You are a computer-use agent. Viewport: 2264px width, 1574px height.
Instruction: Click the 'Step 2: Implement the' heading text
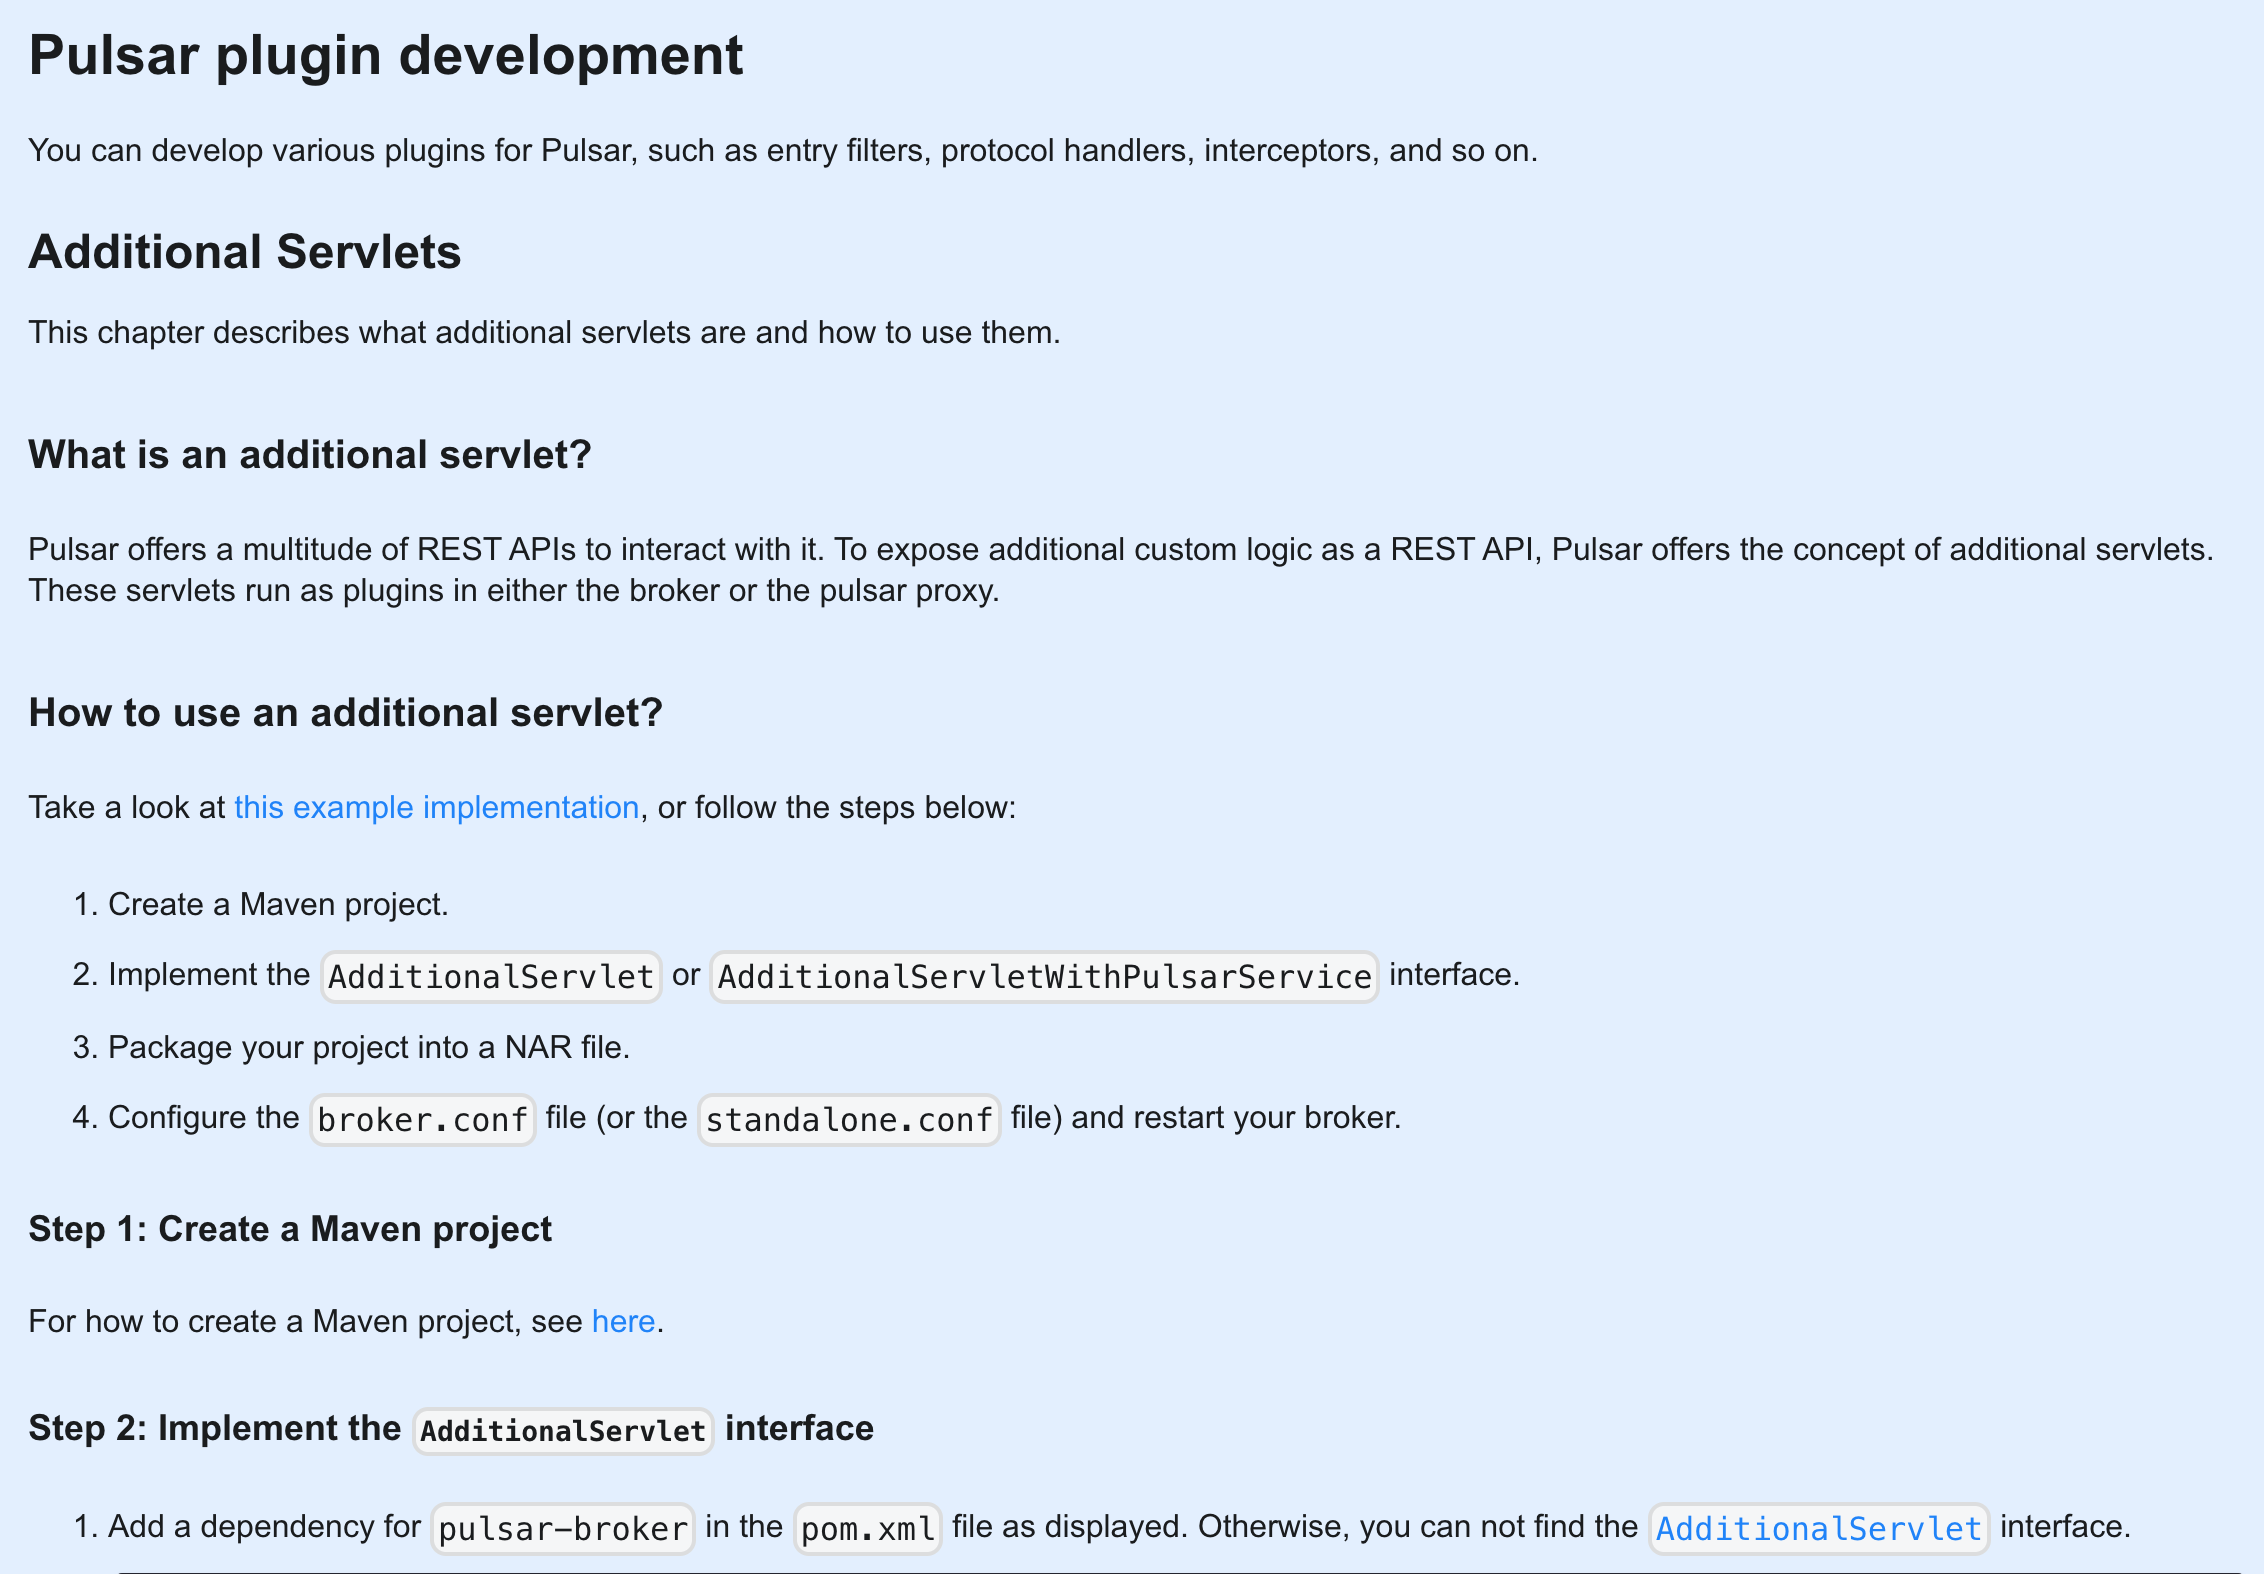[214, 1428]
